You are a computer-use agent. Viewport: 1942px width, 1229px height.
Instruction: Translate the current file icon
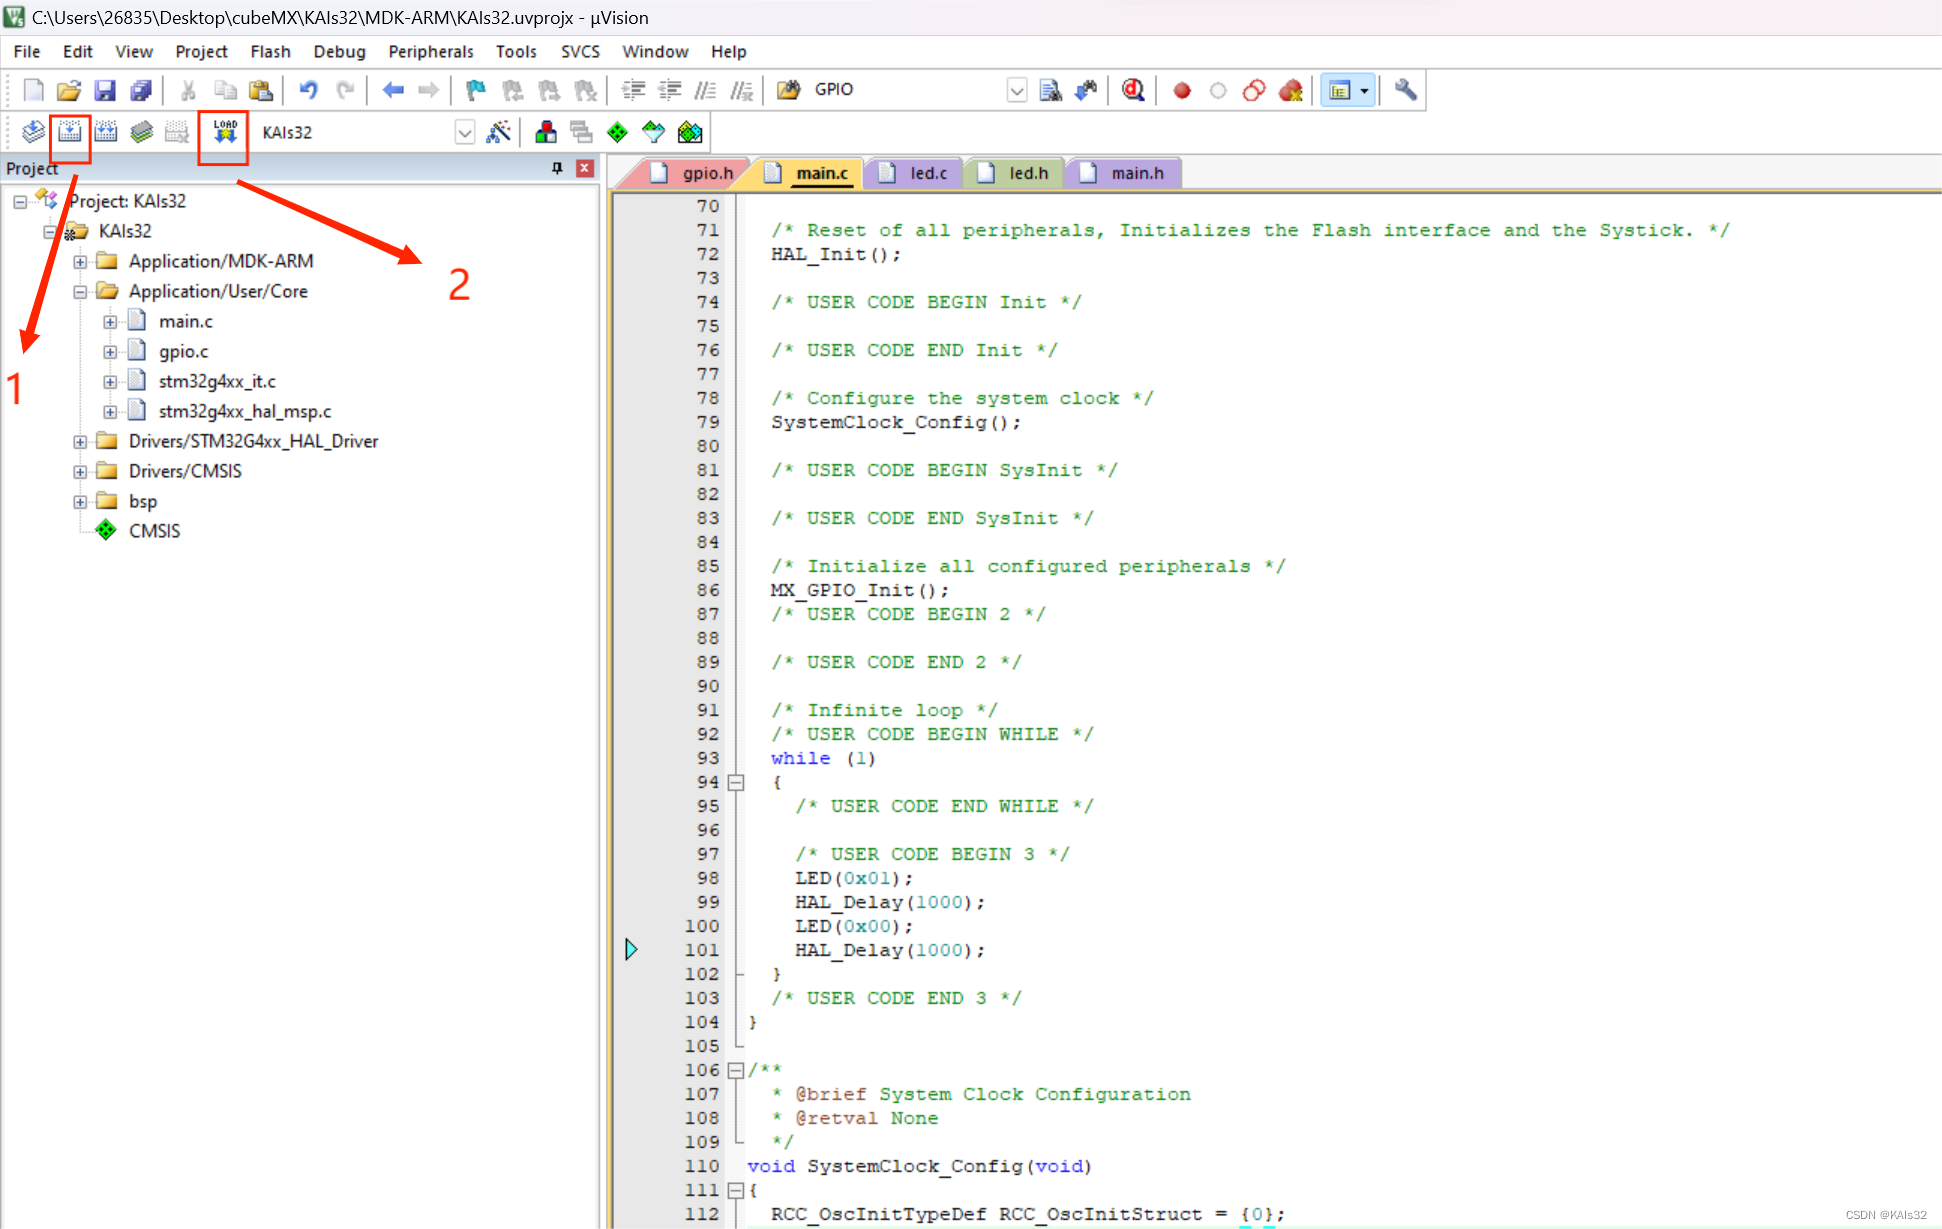(33, 132)
